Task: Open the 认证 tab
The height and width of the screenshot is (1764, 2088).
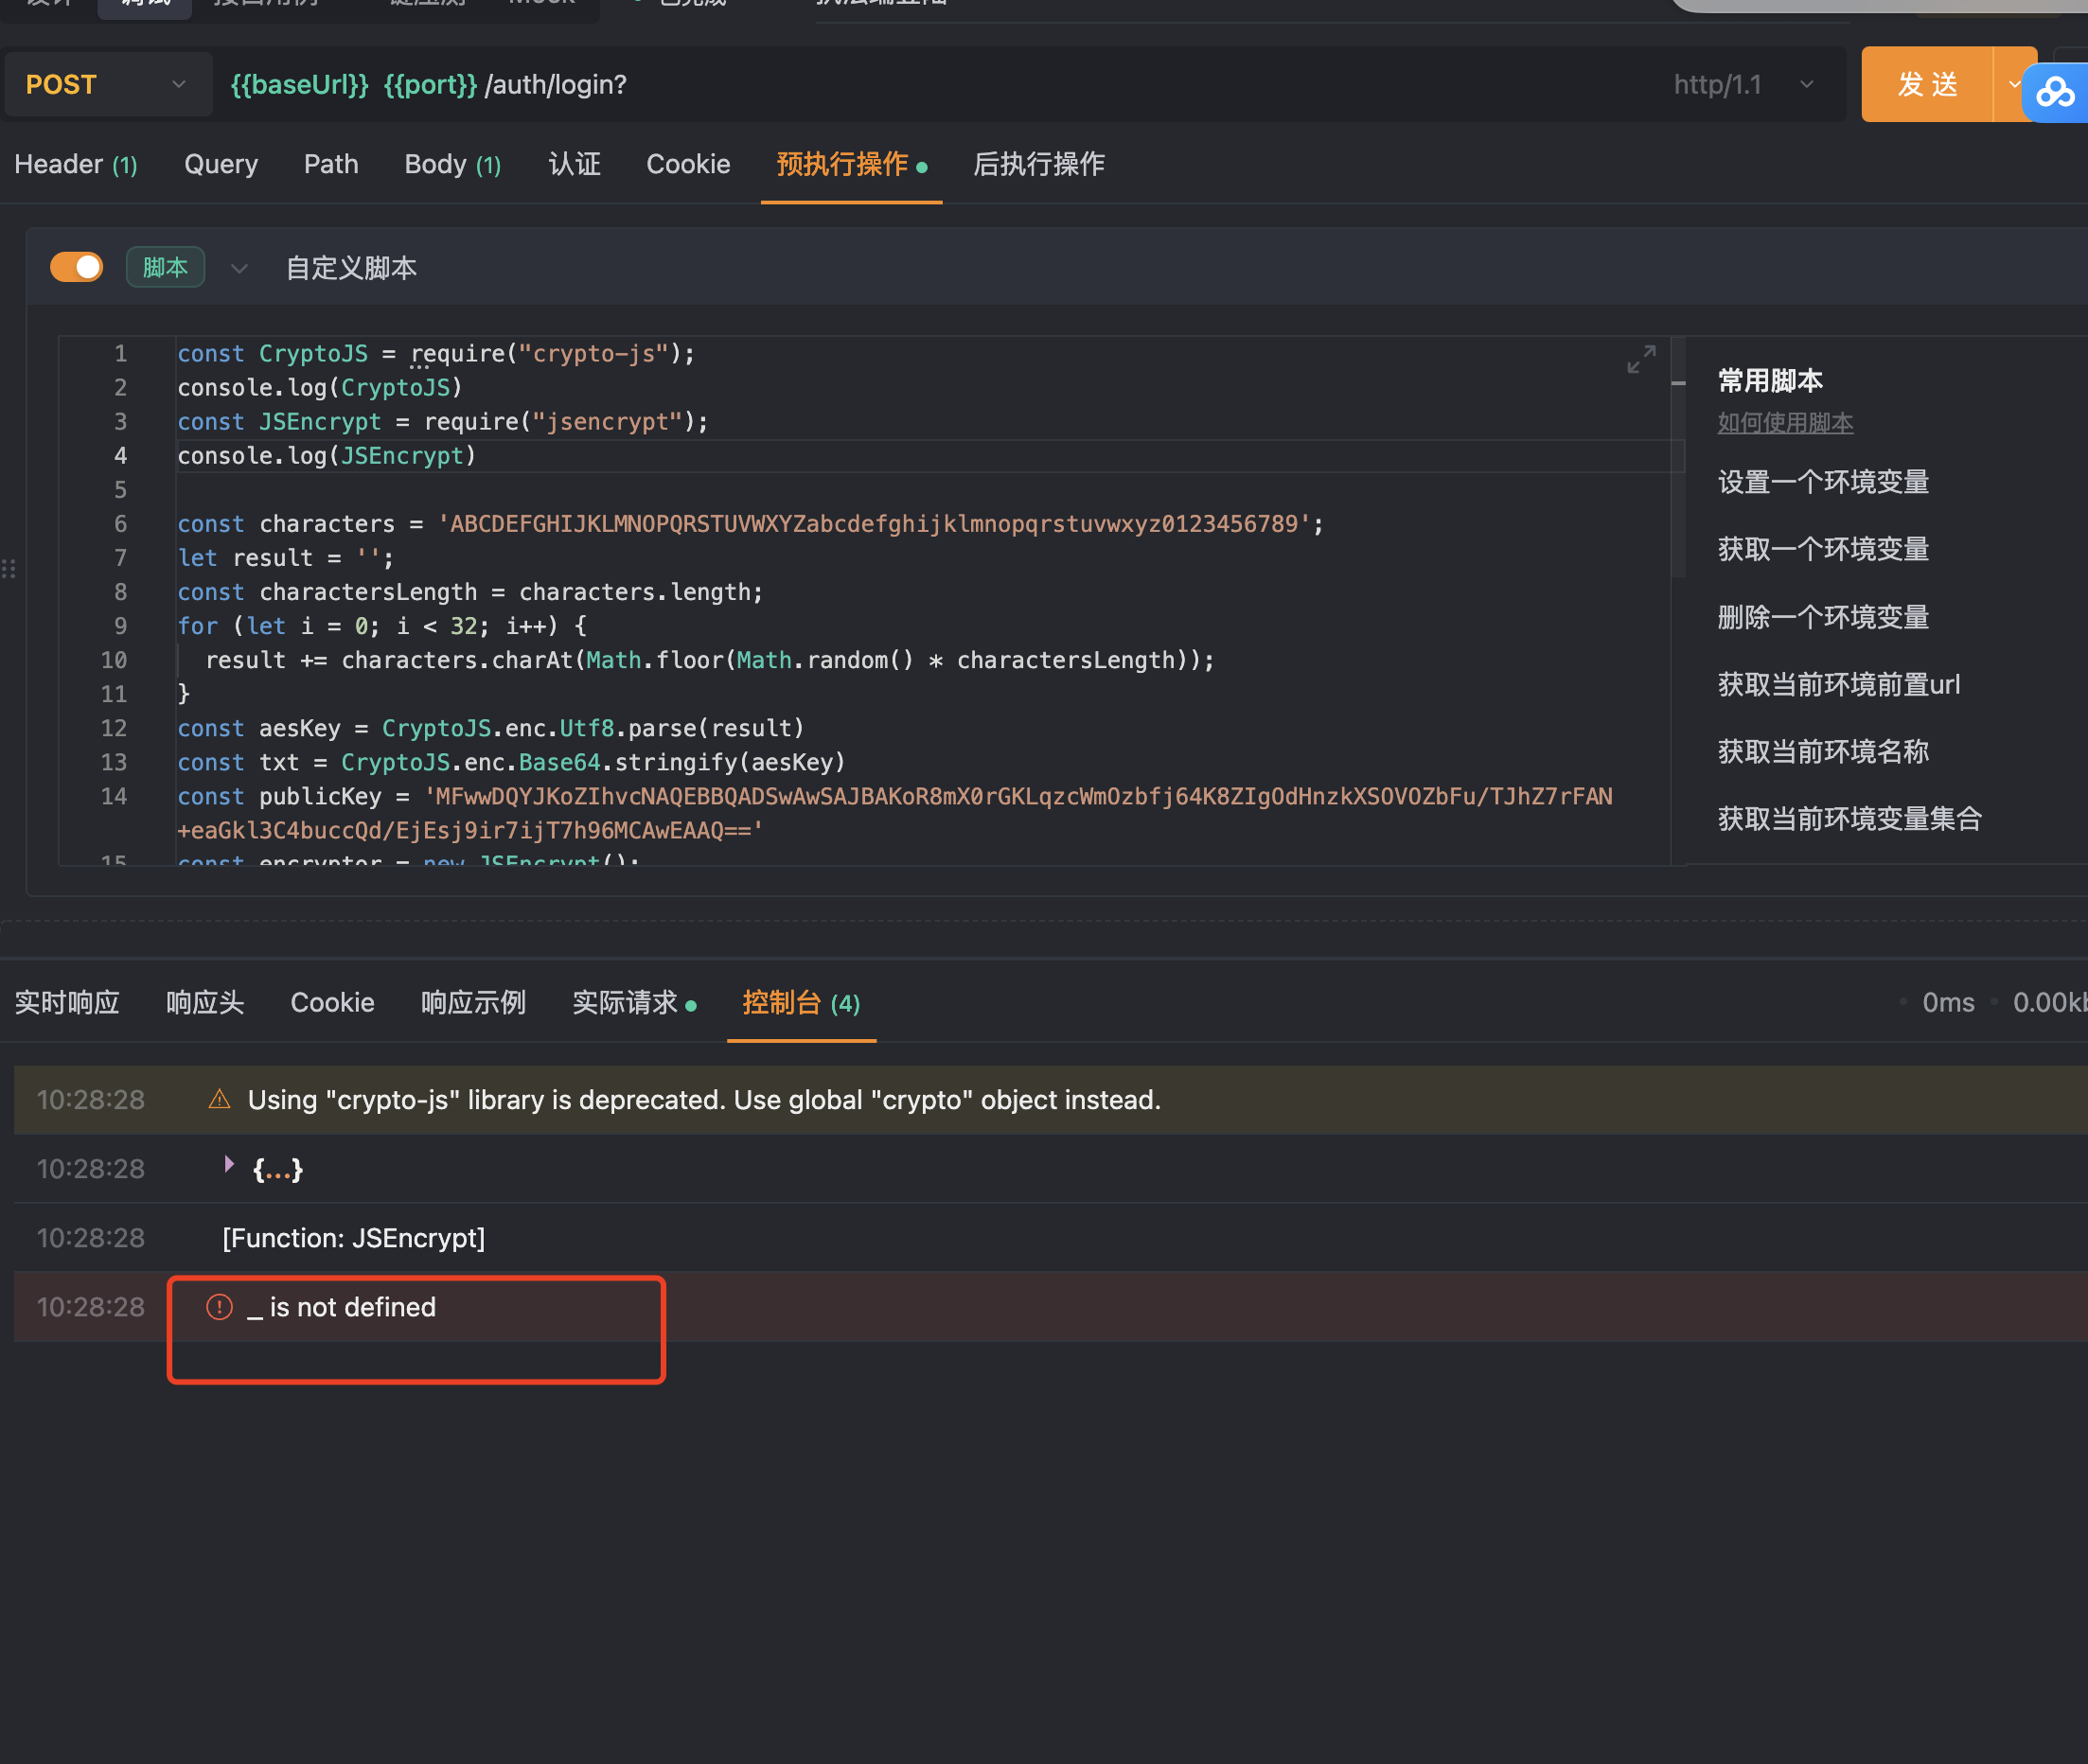Action: (x=574, y=164)
